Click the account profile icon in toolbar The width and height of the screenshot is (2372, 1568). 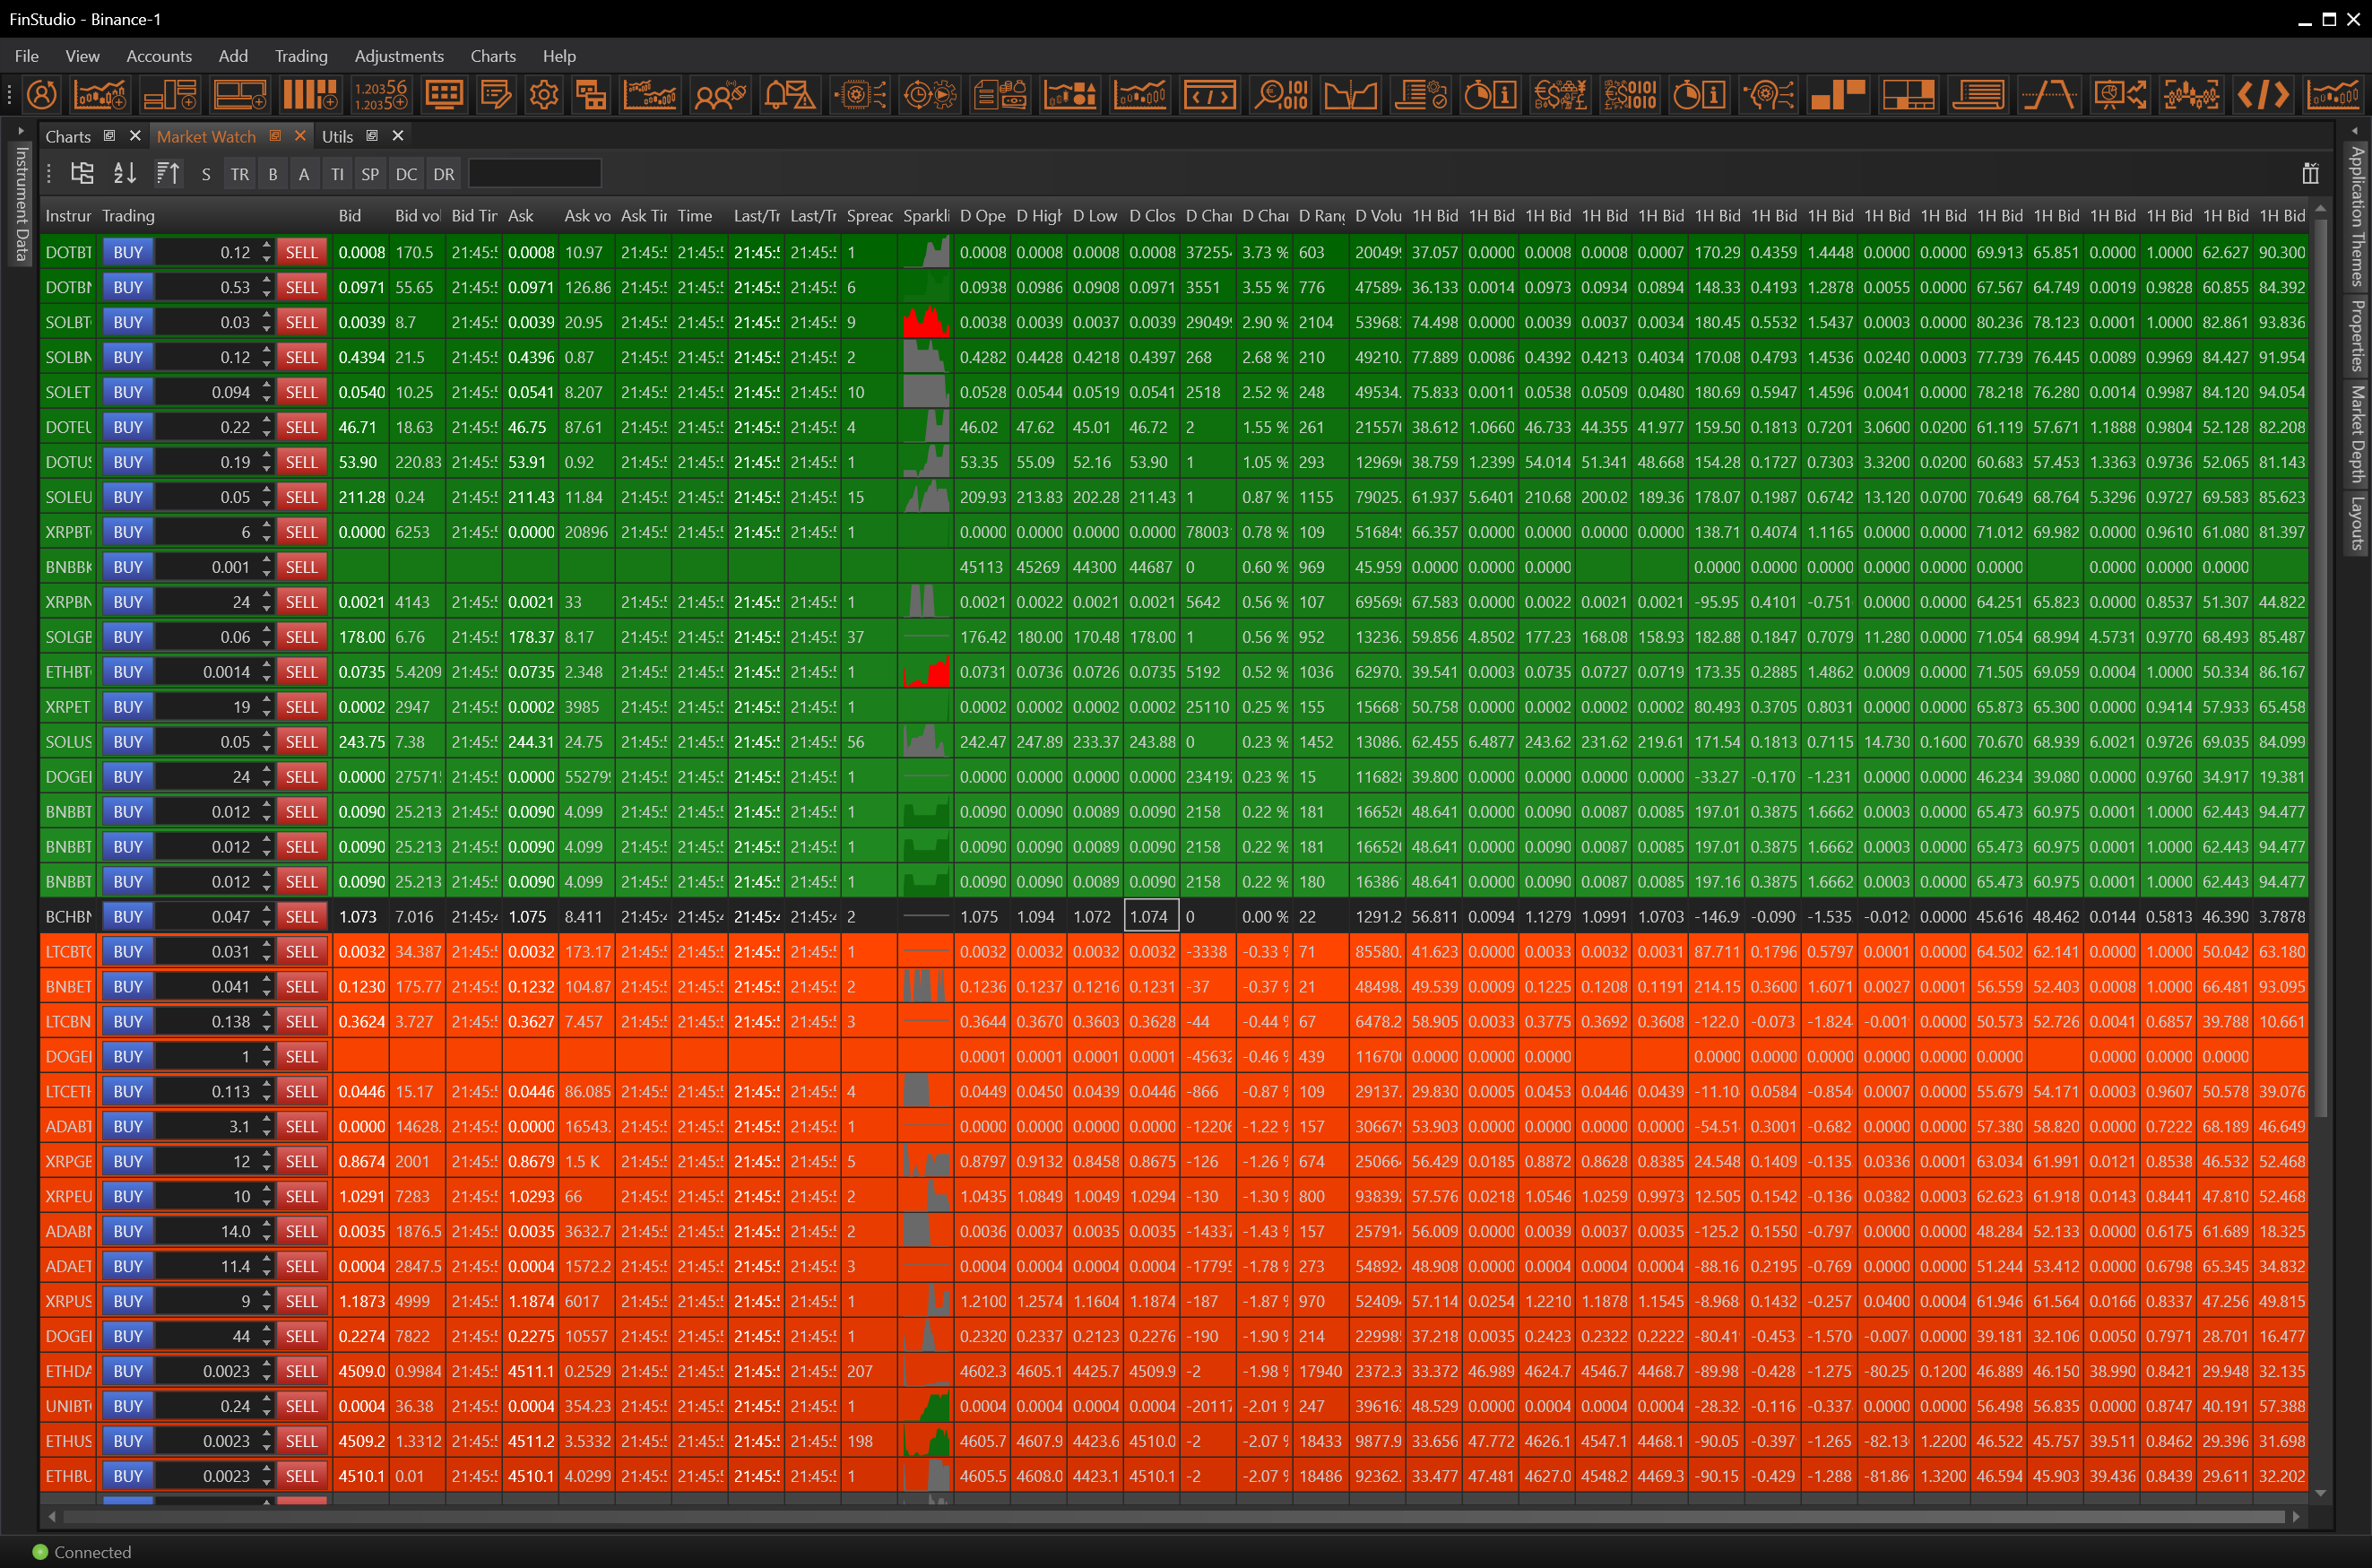click(x=41, y=95)
